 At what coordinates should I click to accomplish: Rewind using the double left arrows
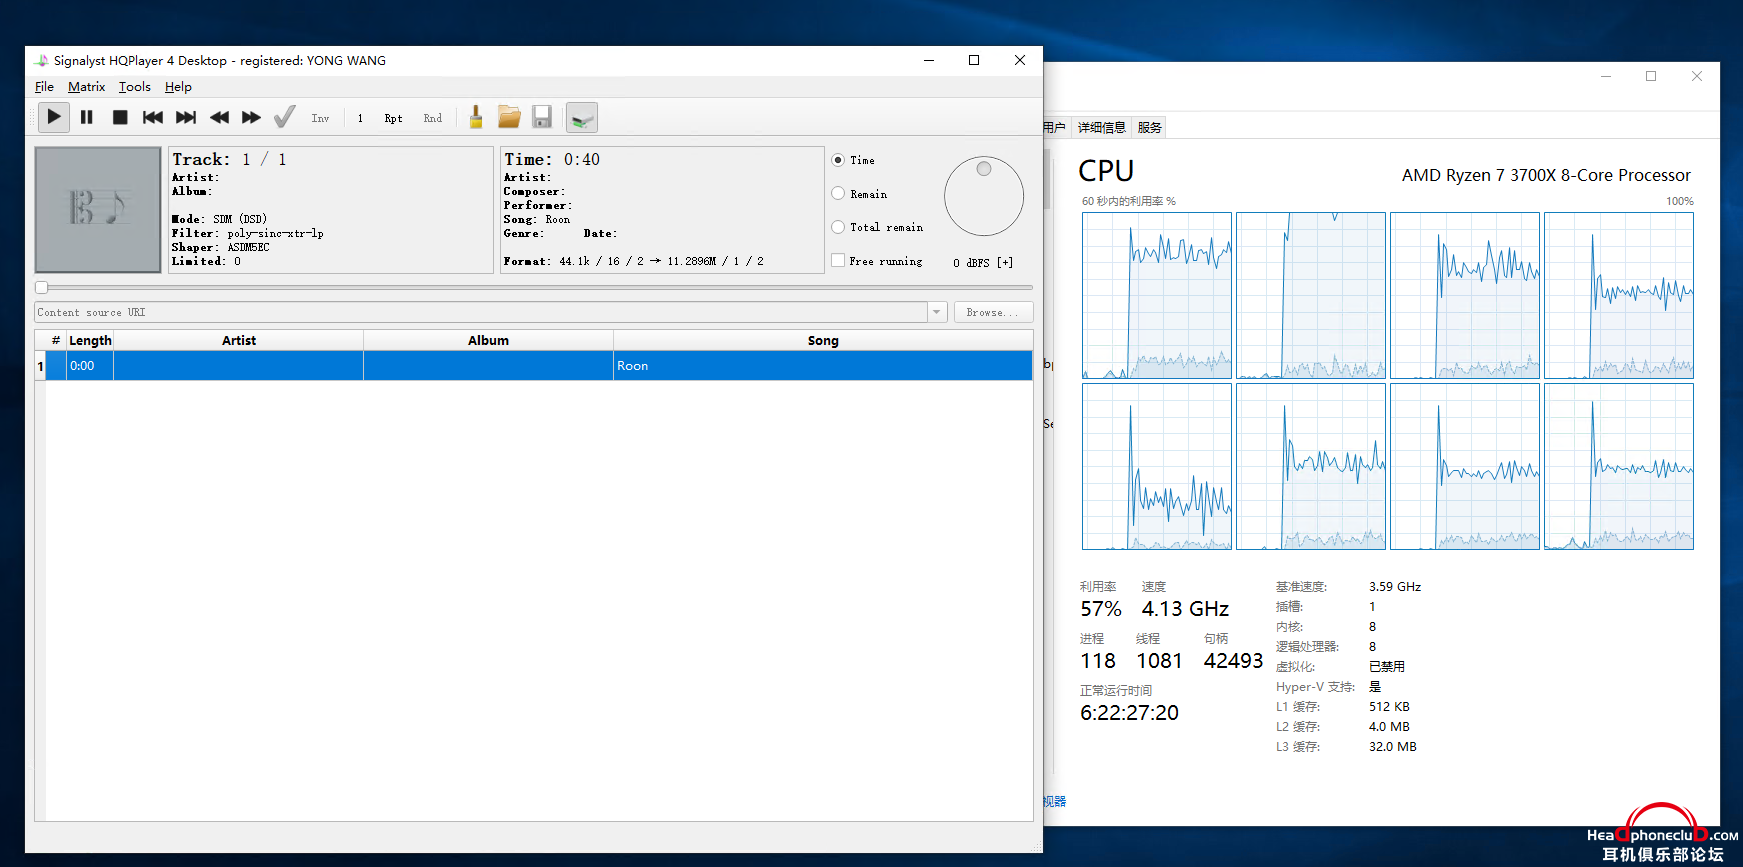coord(219,118)
